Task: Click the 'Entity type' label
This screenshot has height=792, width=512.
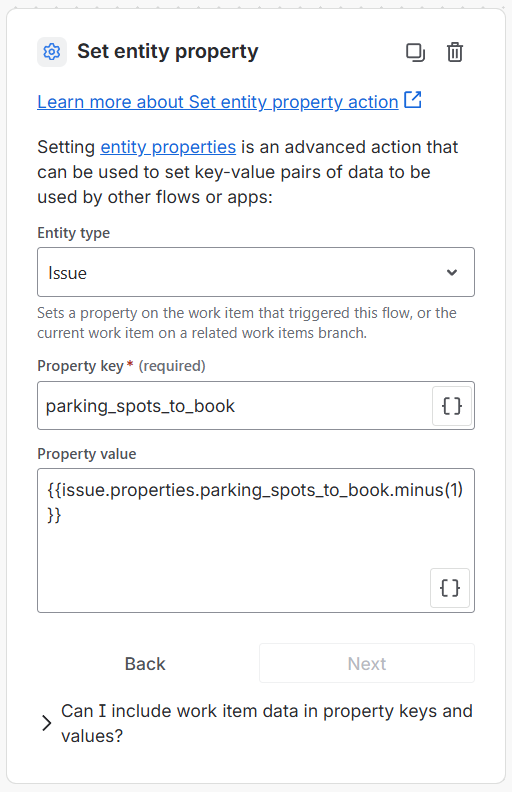Action: [73, 233]
